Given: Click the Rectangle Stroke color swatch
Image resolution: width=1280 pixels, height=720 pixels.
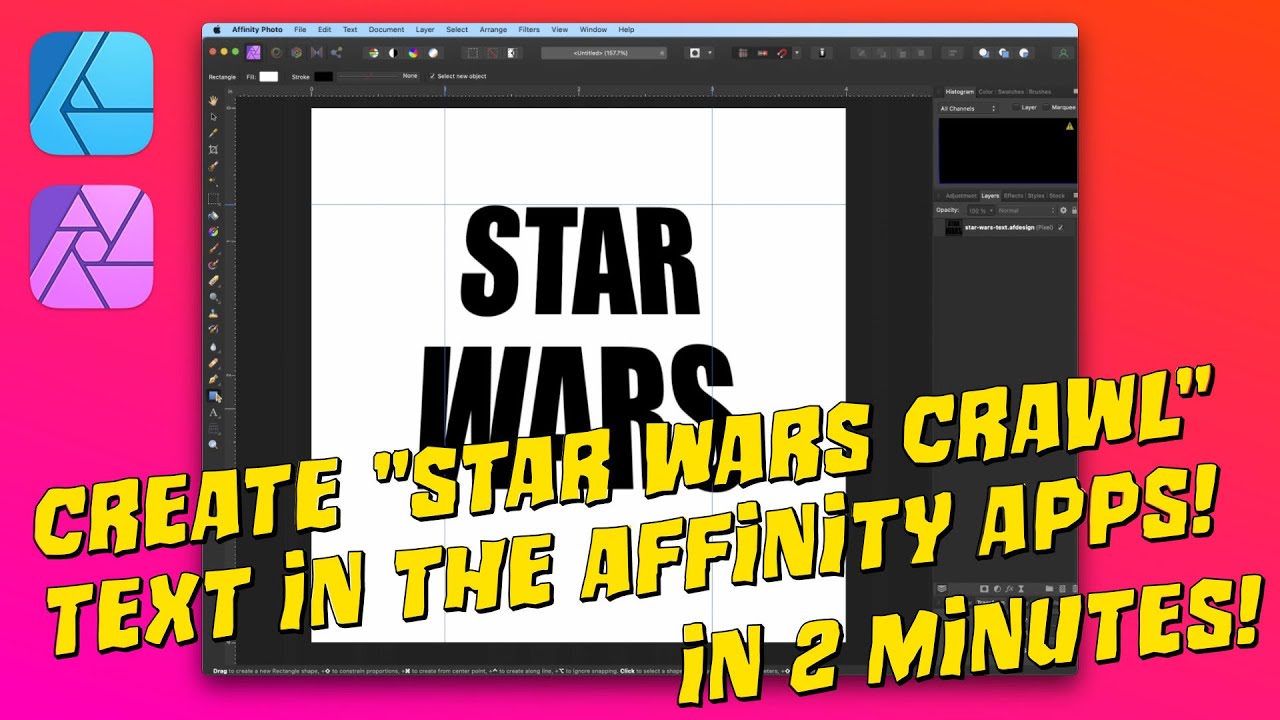Looking at the screenshot, I should tap(324, 76).
